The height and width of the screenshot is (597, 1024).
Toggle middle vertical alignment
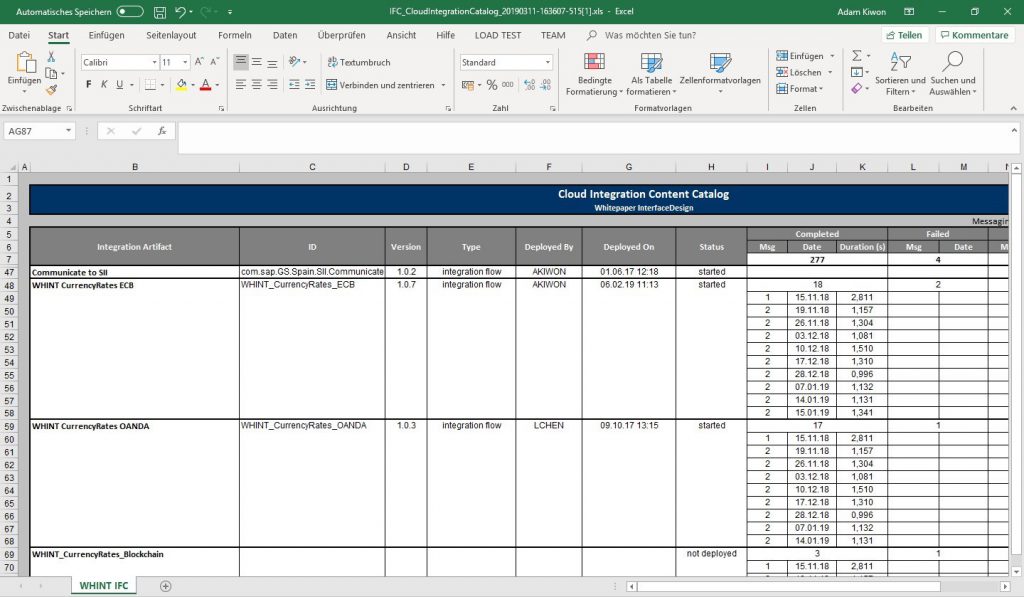257,62
